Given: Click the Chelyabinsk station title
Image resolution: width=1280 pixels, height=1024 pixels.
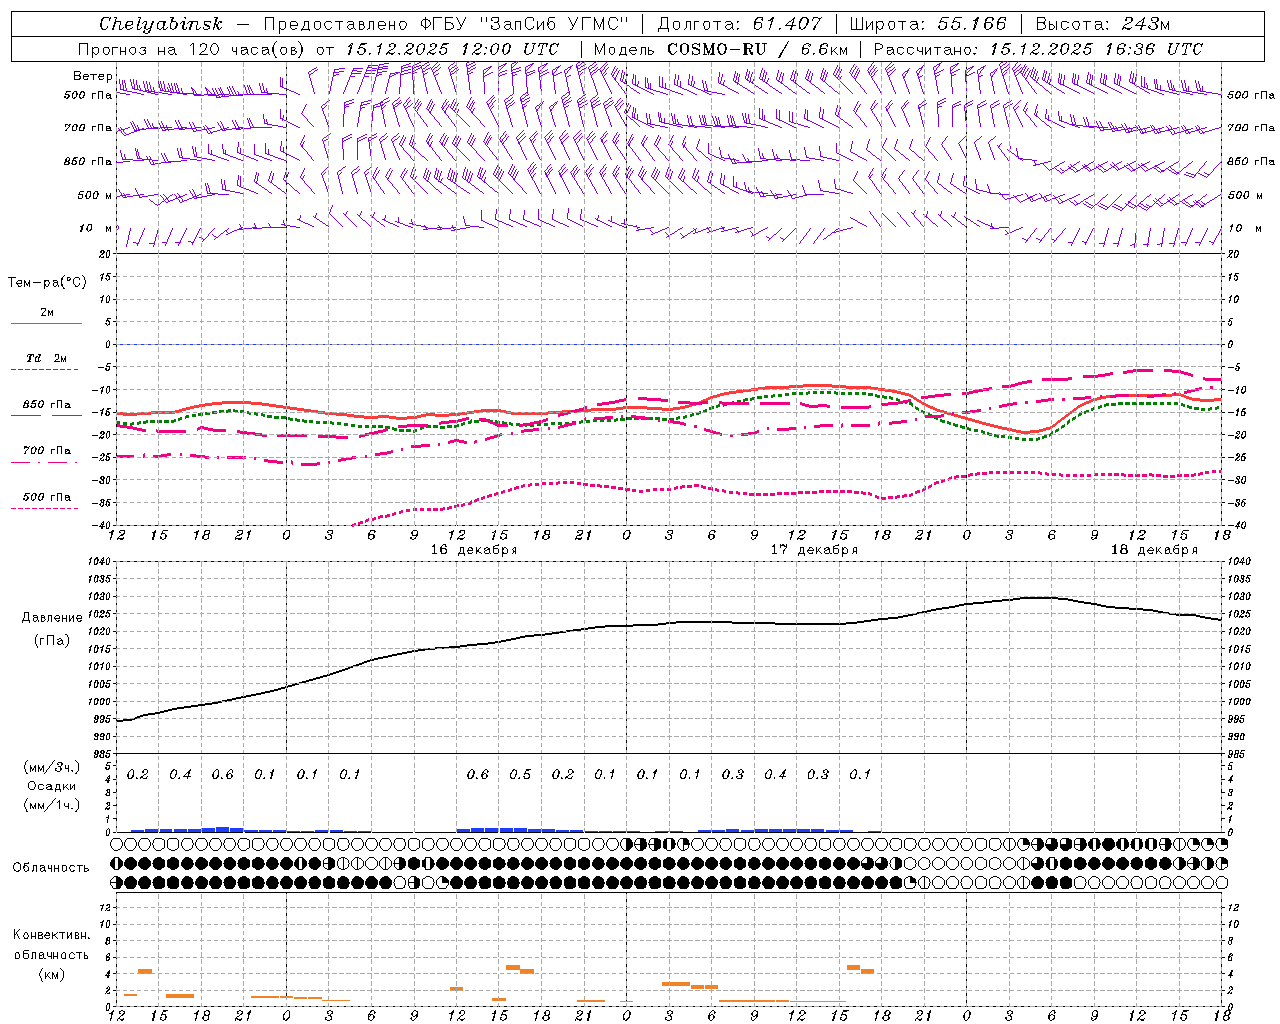Looking at the screenshot, I should (x=161, y=24).
